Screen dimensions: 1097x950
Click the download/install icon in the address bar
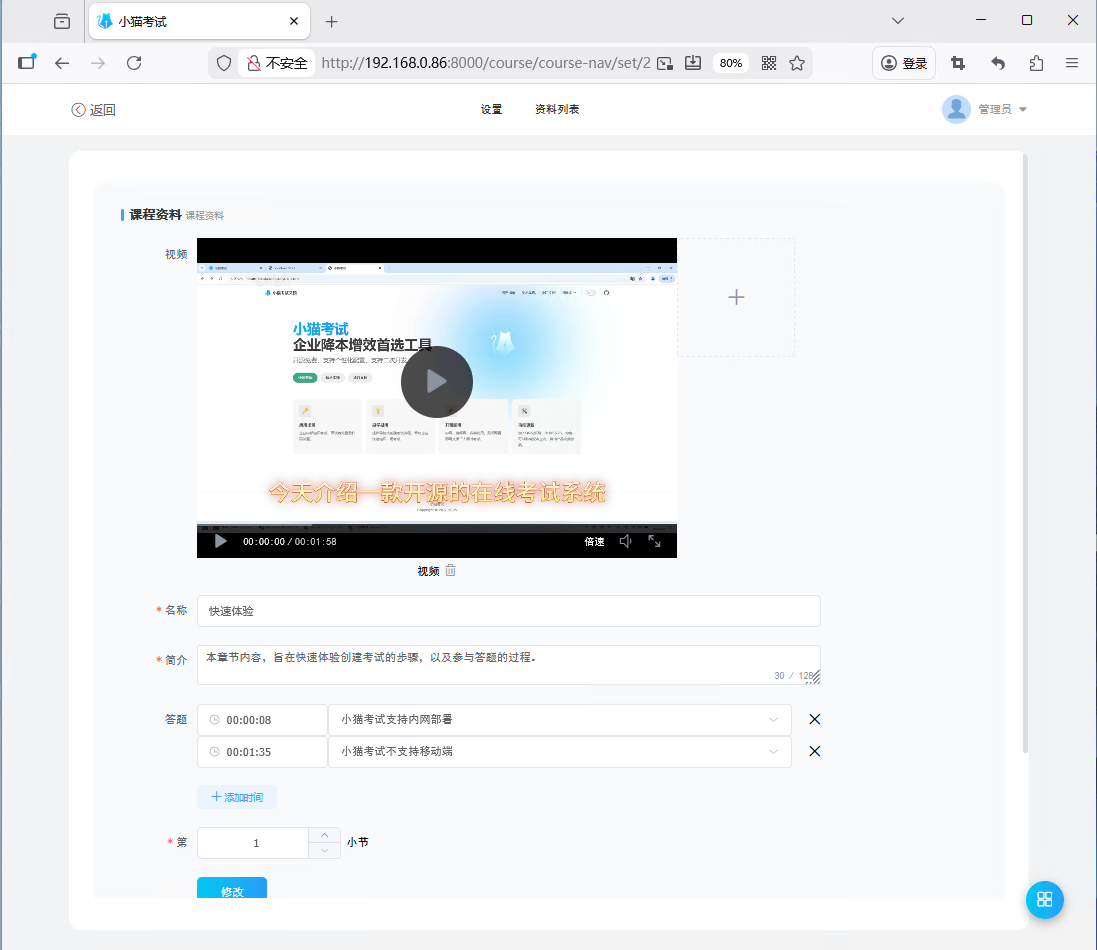[693, 63]
